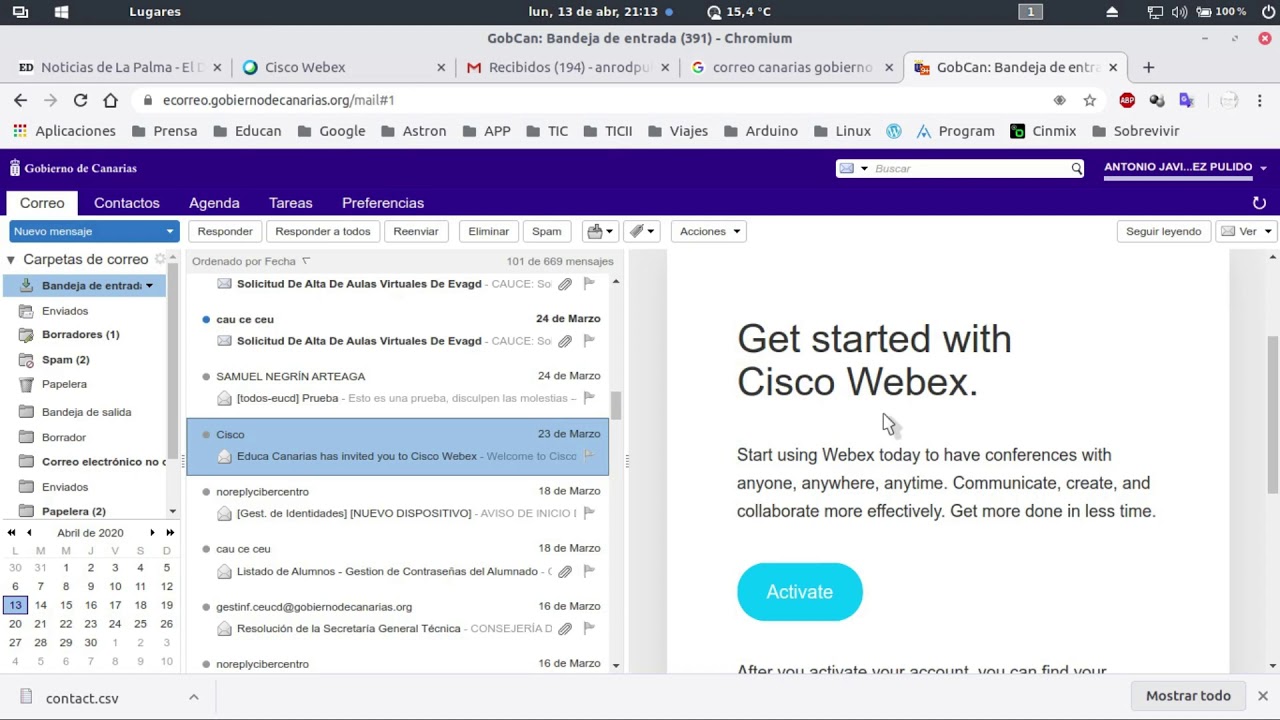Click the browser address bar URL

(278, 100)
